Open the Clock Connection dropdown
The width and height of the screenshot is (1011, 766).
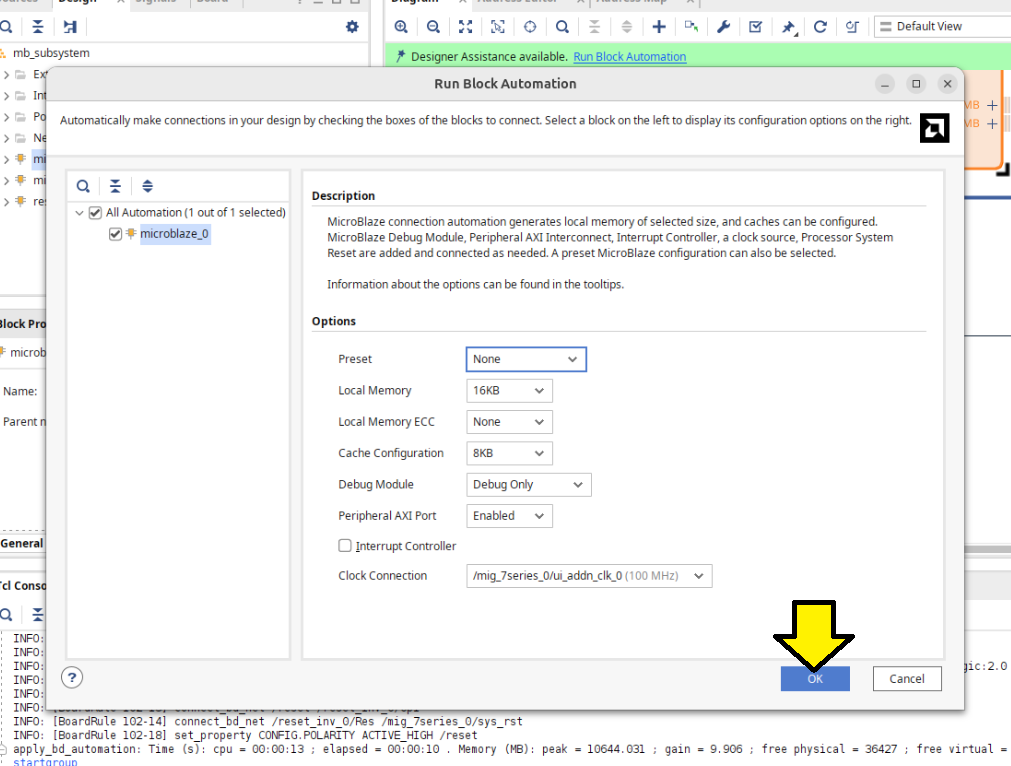tap(588, 576)
